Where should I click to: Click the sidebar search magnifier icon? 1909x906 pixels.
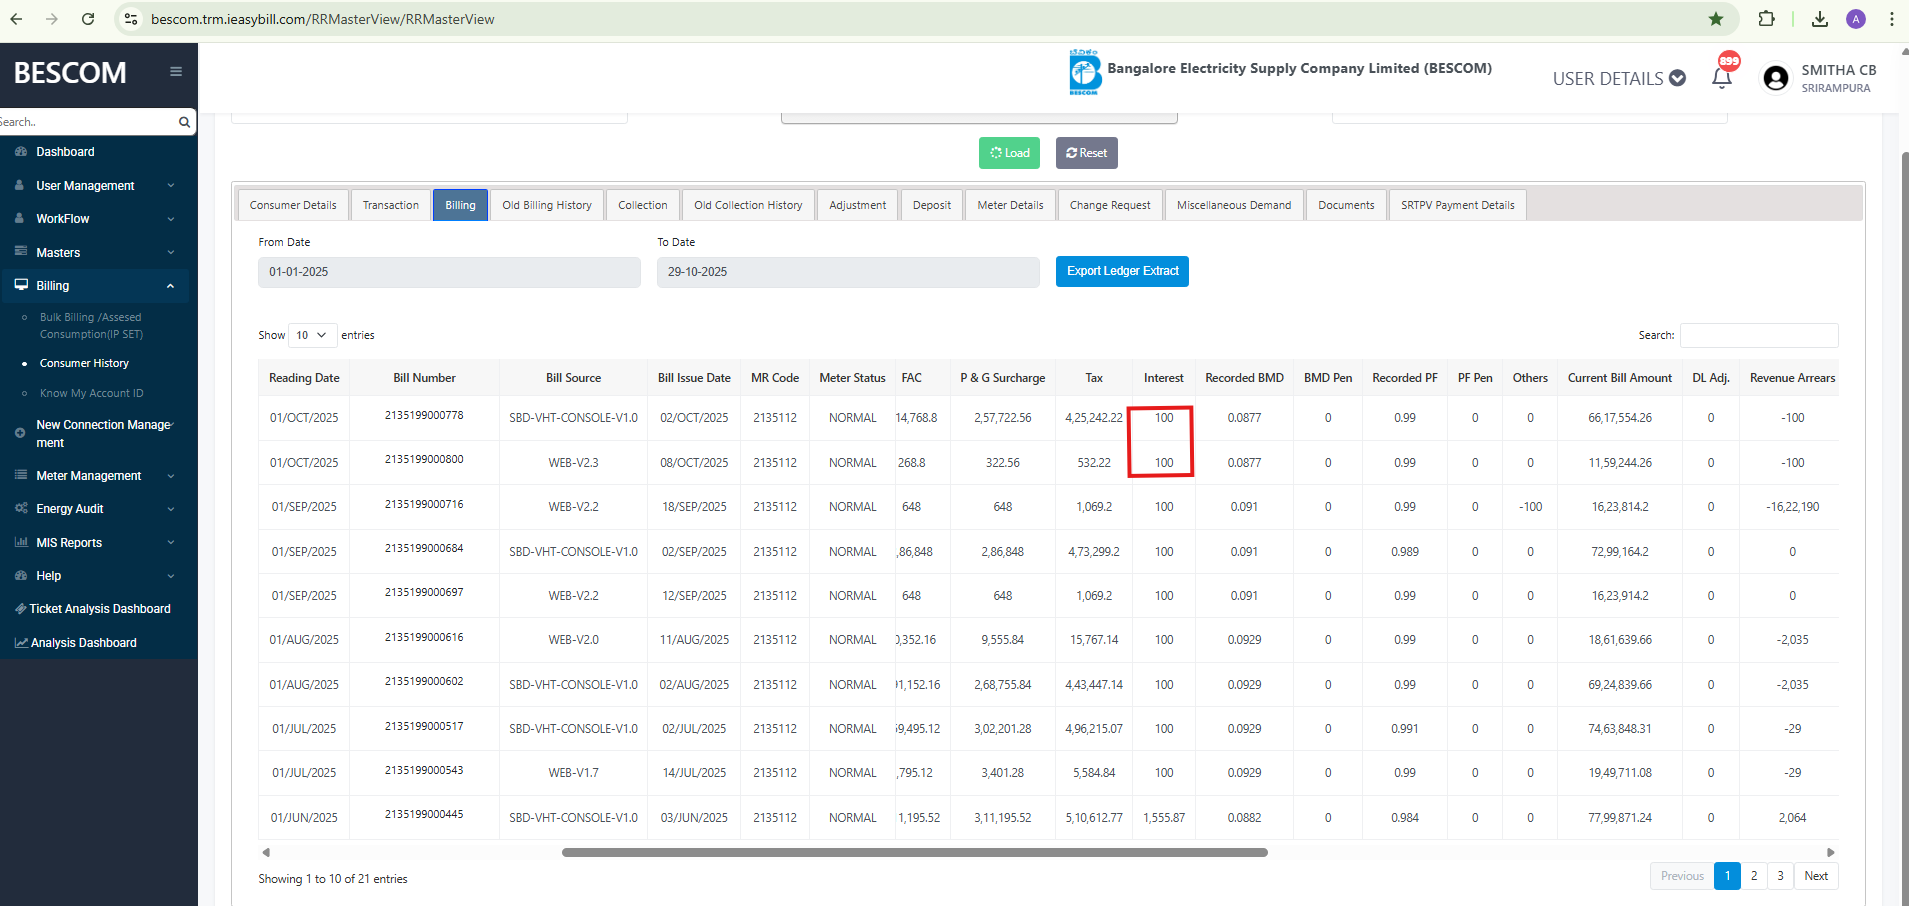pyautogui.click(x=184, y=122)
